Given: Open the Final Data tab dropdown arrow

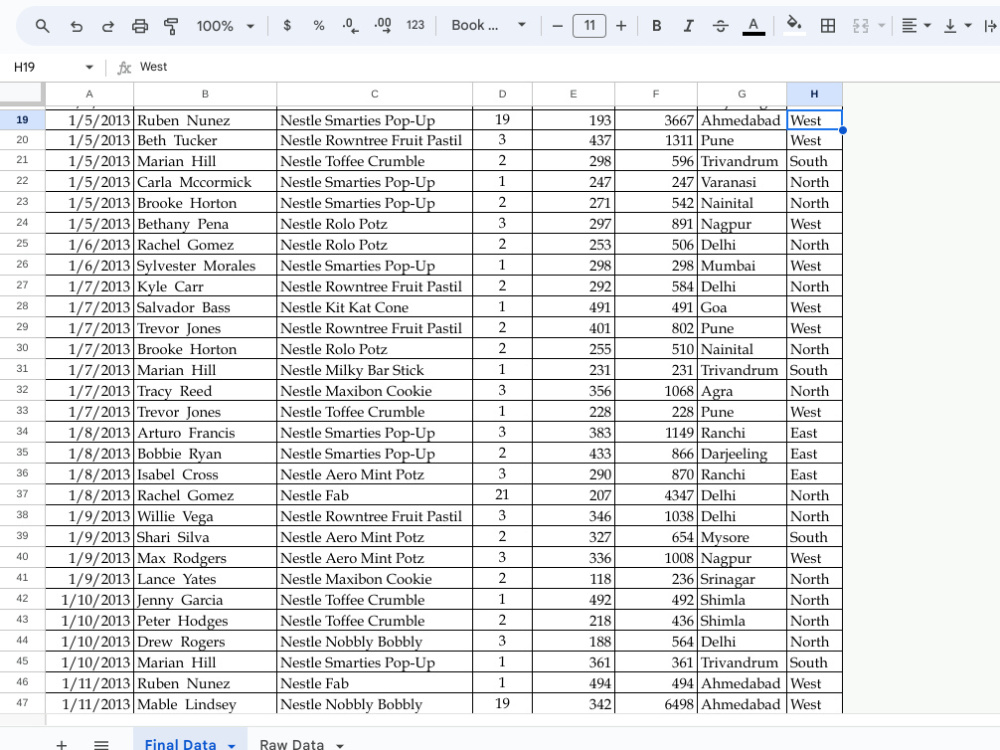Looking at the screenshot, I should click(232, 745).
